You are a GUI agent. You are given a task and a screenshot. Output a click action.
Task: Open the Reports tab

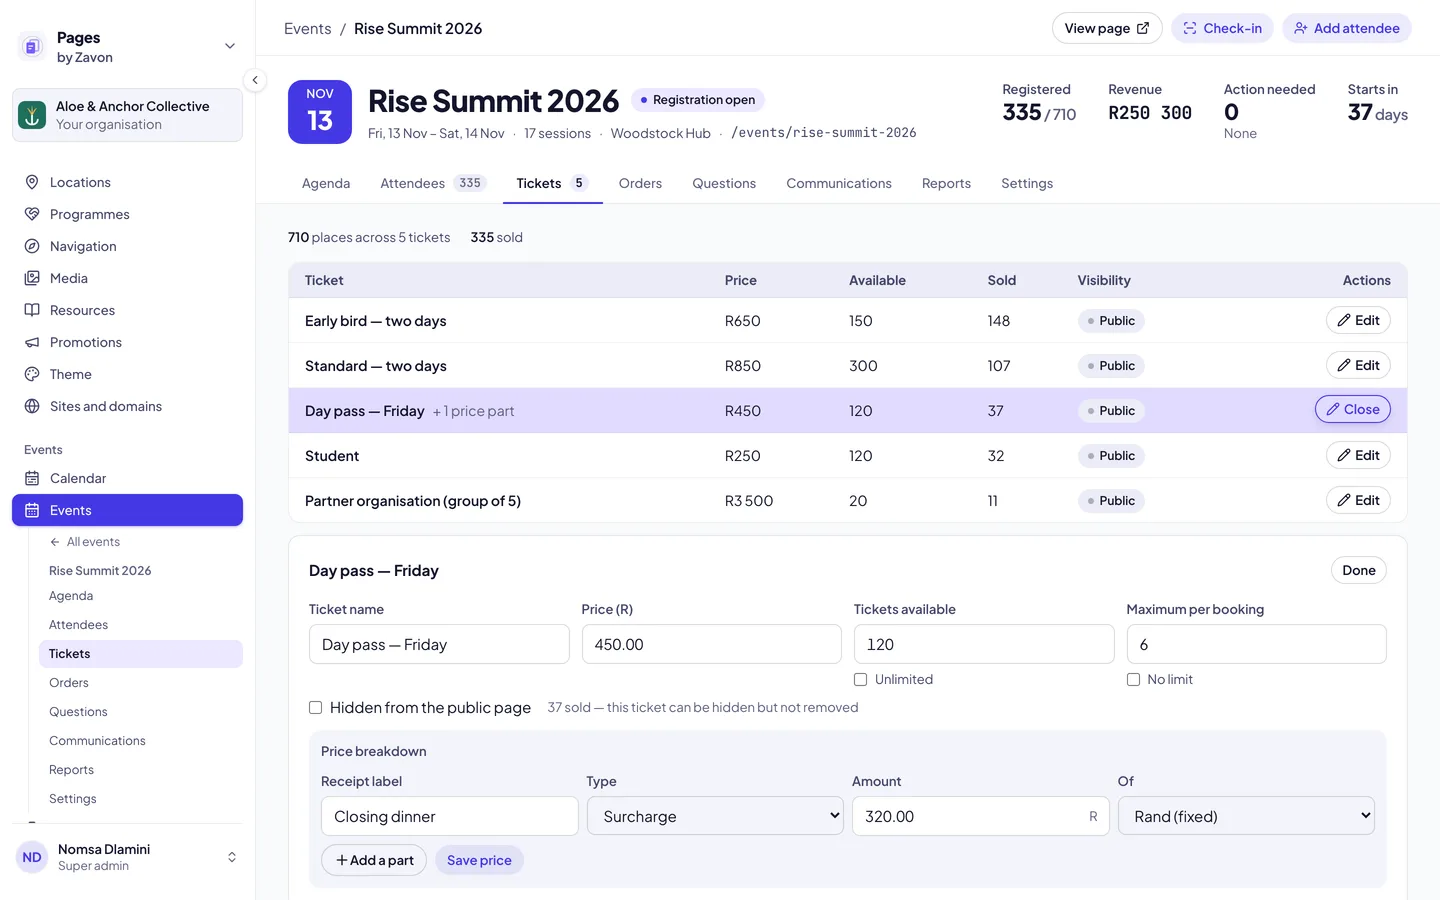946,183
